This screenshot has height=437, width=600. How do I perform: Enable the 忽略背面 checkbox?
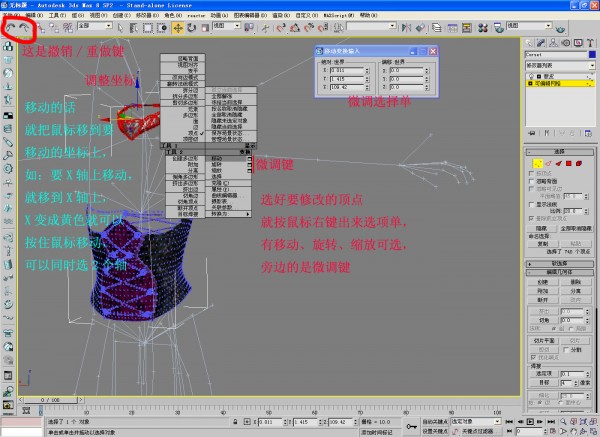pyautogui.click(x=530, y=182)
